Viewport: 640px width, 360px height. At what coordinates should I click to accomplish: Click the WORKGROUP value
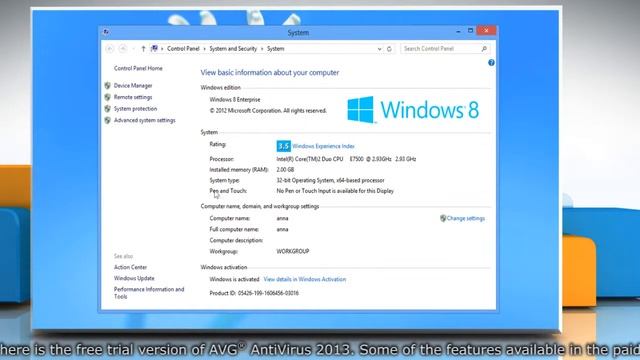(x=293, y=251)
